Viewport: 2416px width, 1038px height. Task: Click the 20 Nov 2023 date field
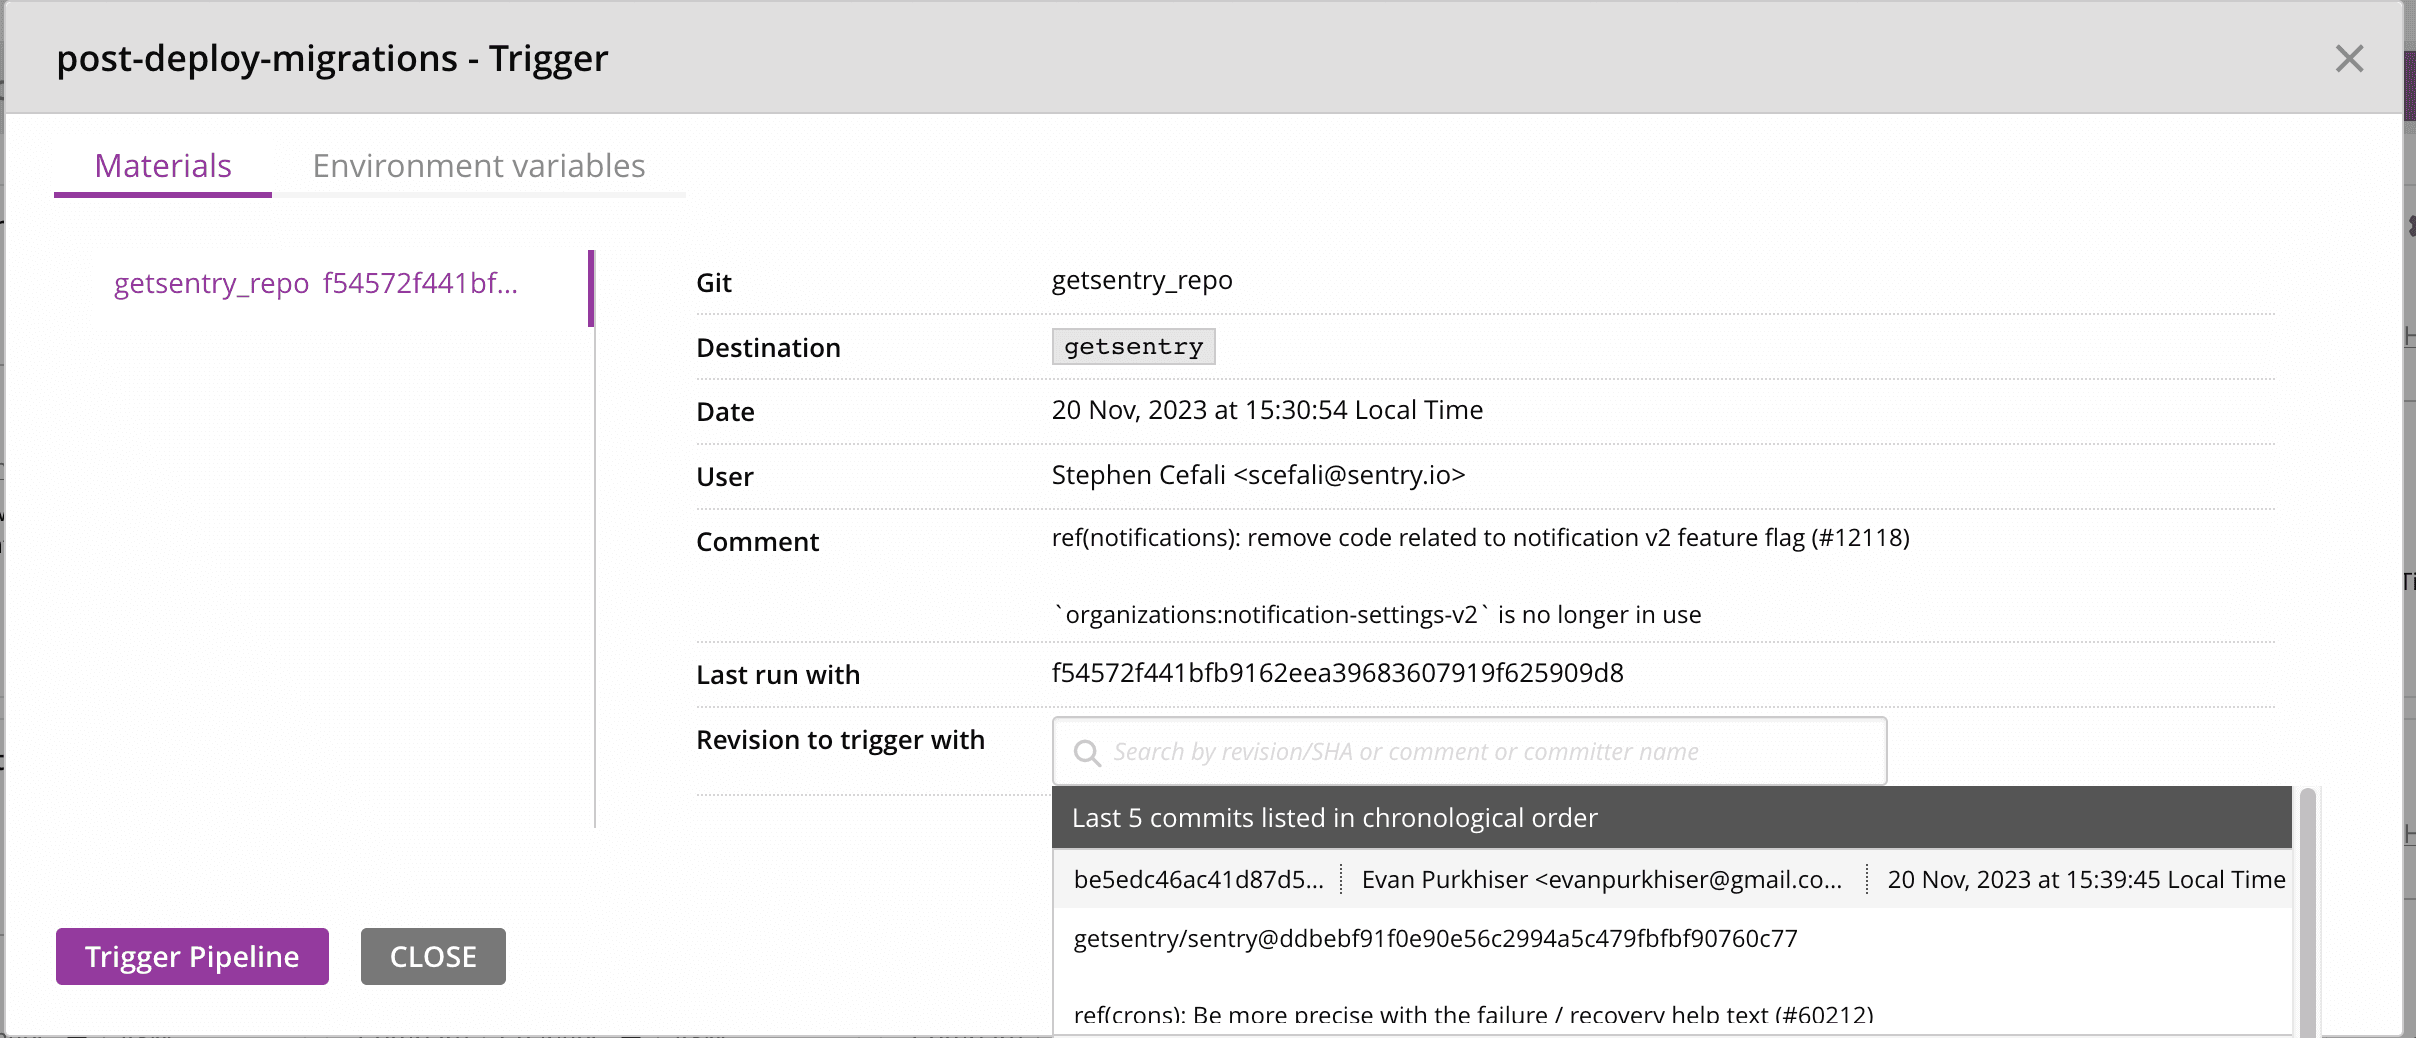tap(1267, 409)
